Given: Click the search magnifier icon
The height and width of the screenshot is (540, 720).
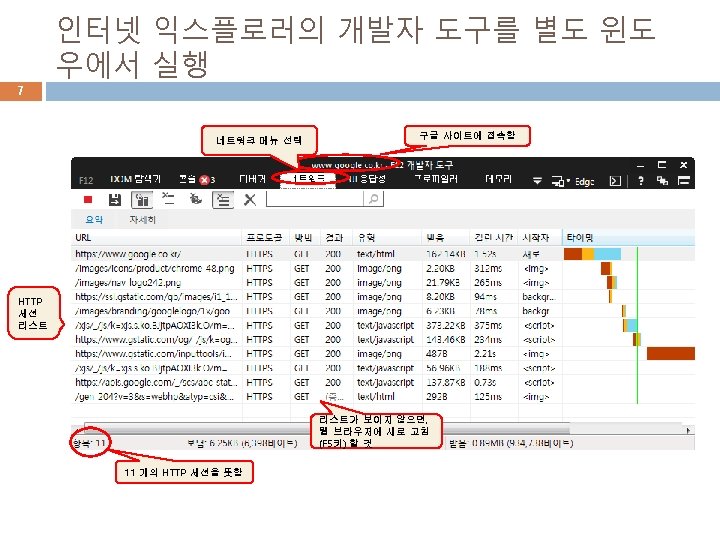Looking at the screenshot, I should point(374,199).
